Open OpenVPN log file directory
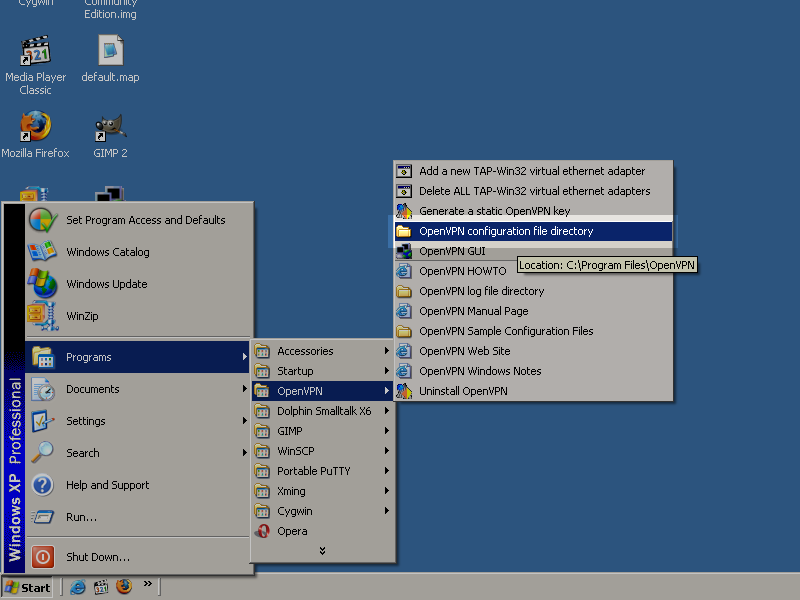 (x=533, y=291)
